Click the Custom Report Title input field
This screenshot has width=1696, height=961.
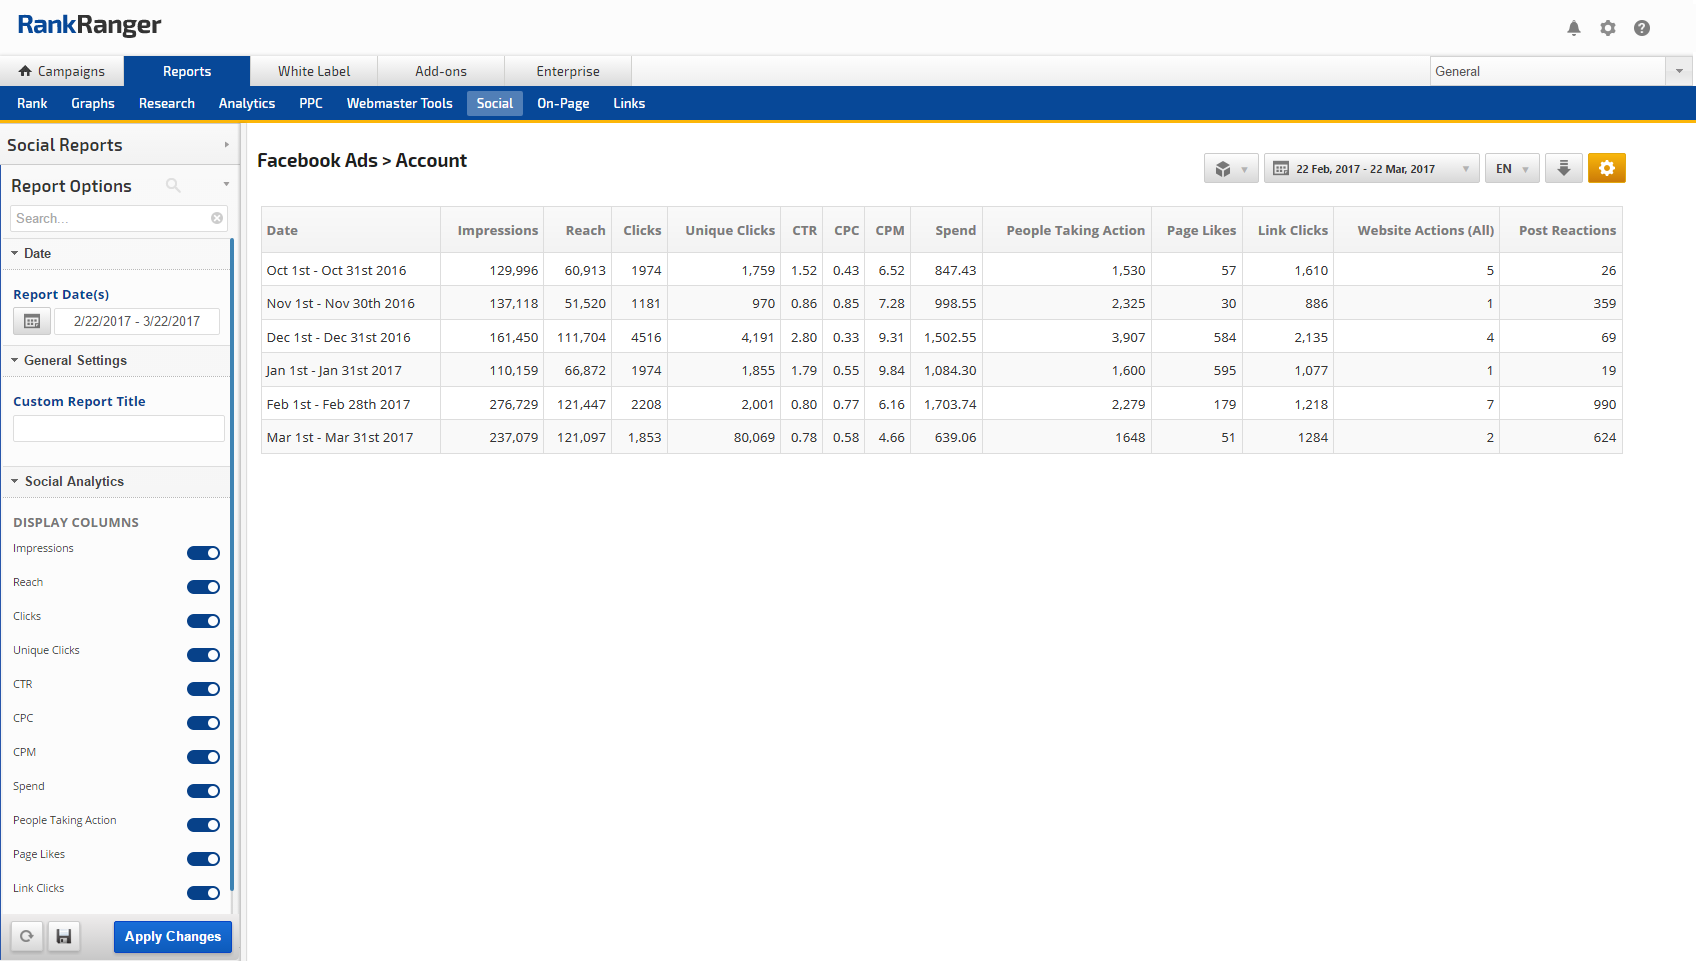[x=119, y=429]
